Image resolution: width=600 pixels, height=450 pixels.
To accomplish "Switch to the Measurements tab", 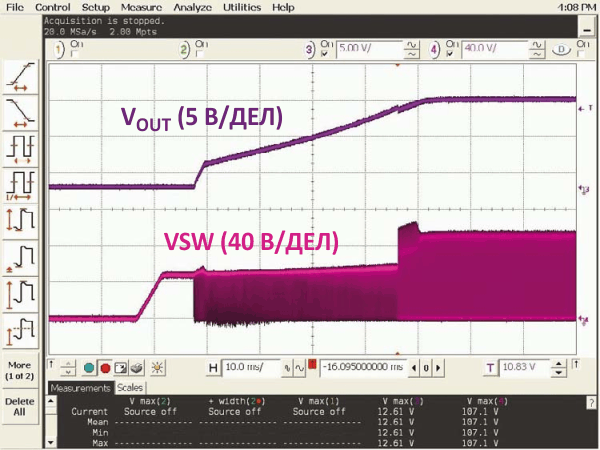I will click(x=80, y=388).
